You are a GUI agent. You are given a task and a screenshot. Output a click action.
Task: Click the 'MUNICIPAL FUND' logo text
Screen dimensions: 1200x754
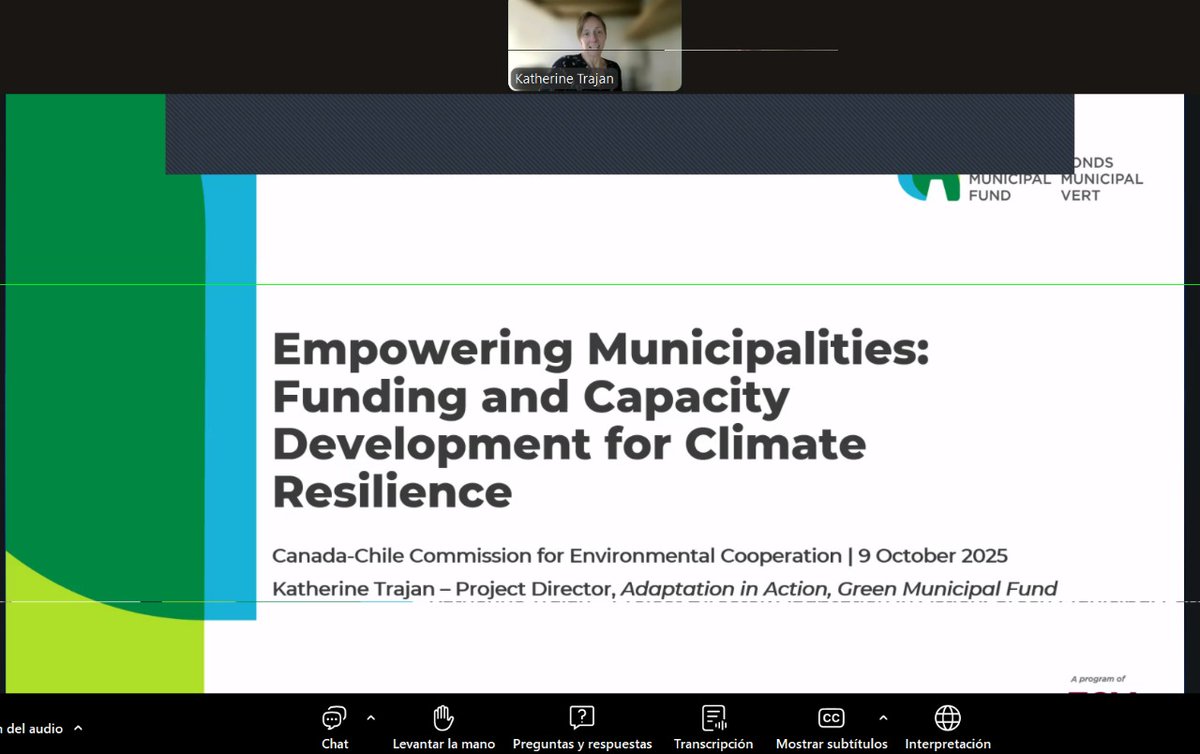coord(1009,186)
